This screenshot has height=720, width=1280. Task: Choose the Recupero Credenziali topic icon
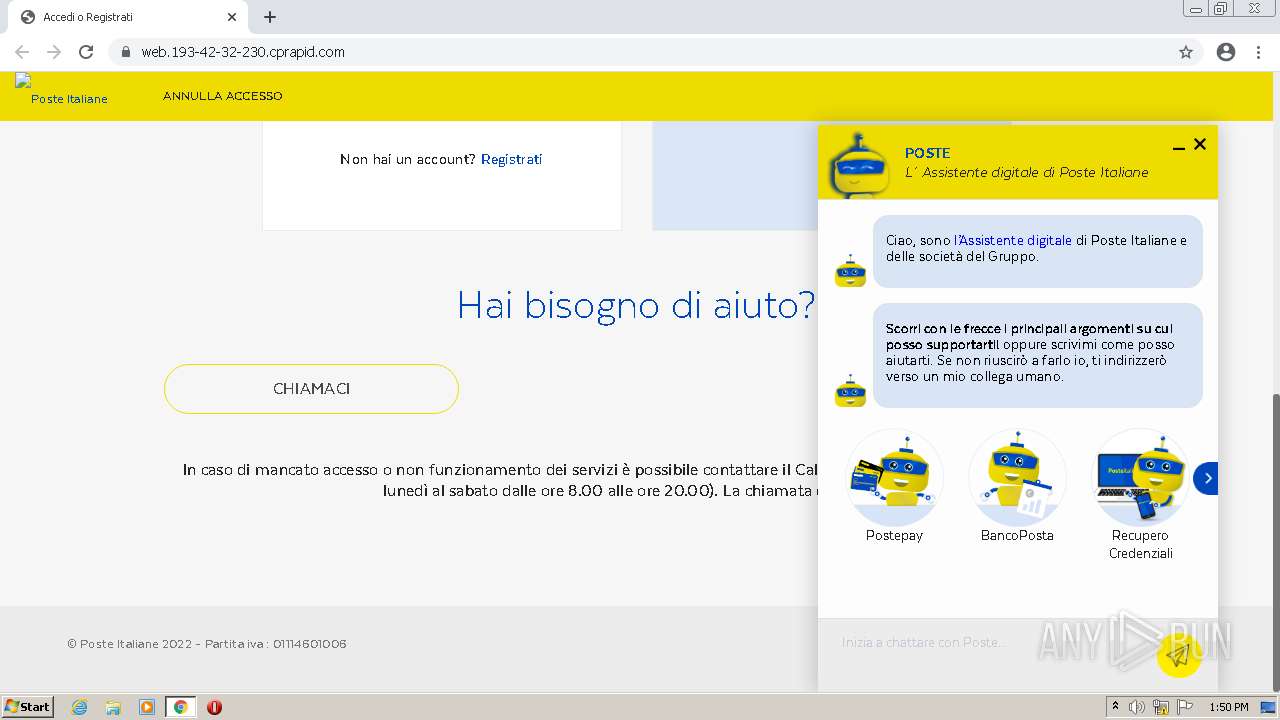(x=1140, y=477)
